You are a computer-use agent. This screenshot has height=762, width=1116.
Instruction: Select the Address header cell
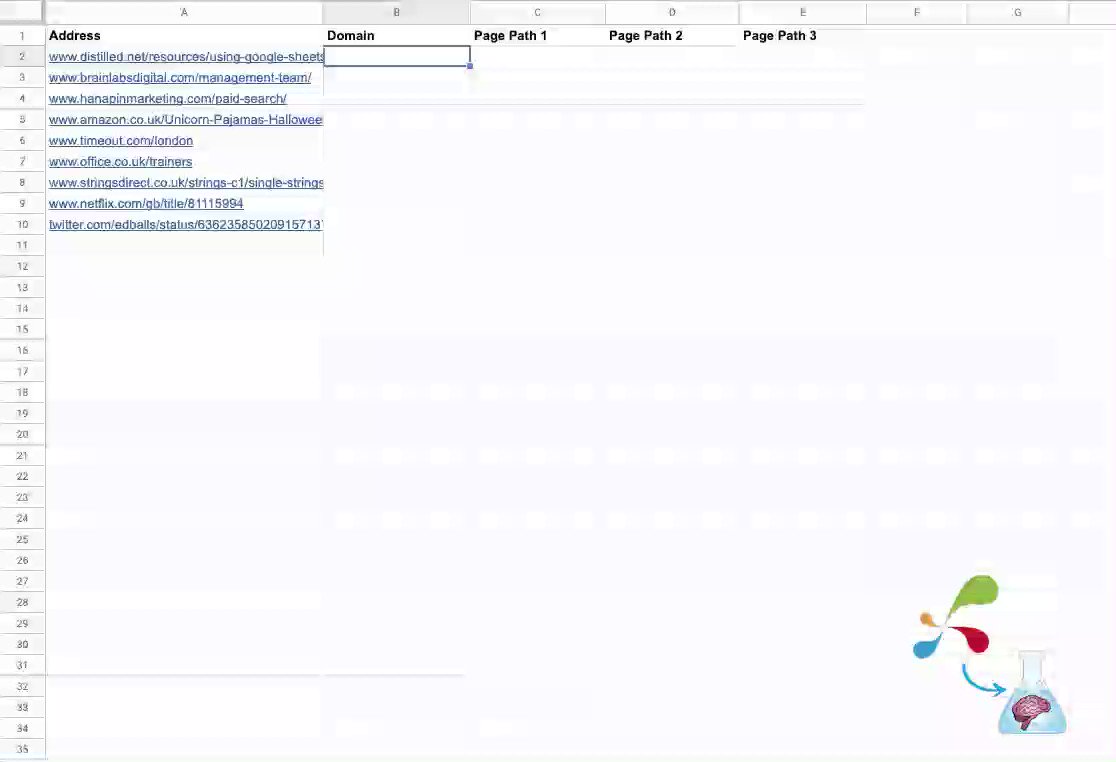(184, 36)
